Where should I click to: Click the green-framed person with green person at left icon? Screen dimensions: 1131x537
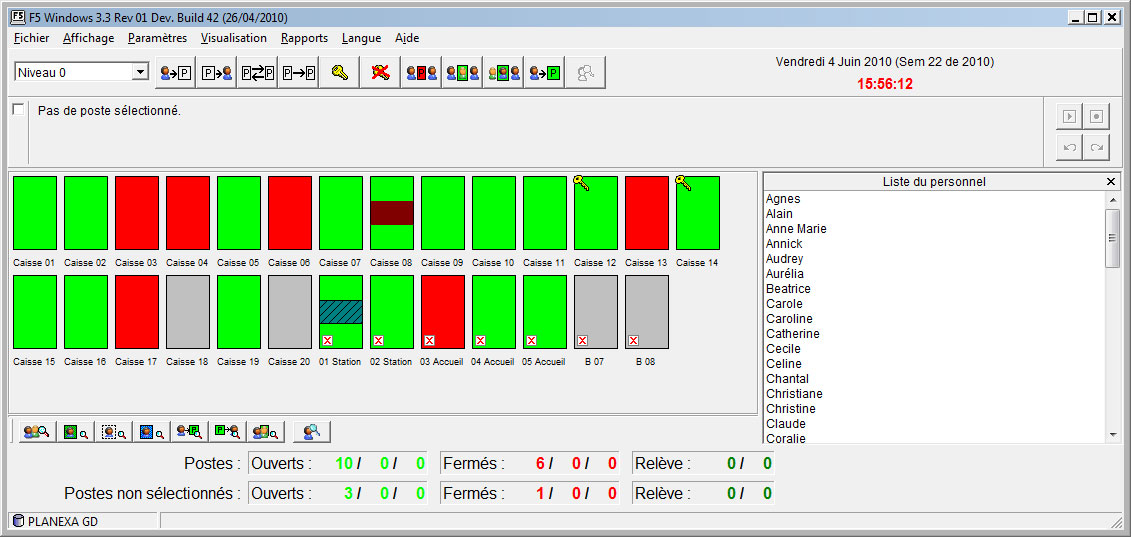click(x=503, y=73)
